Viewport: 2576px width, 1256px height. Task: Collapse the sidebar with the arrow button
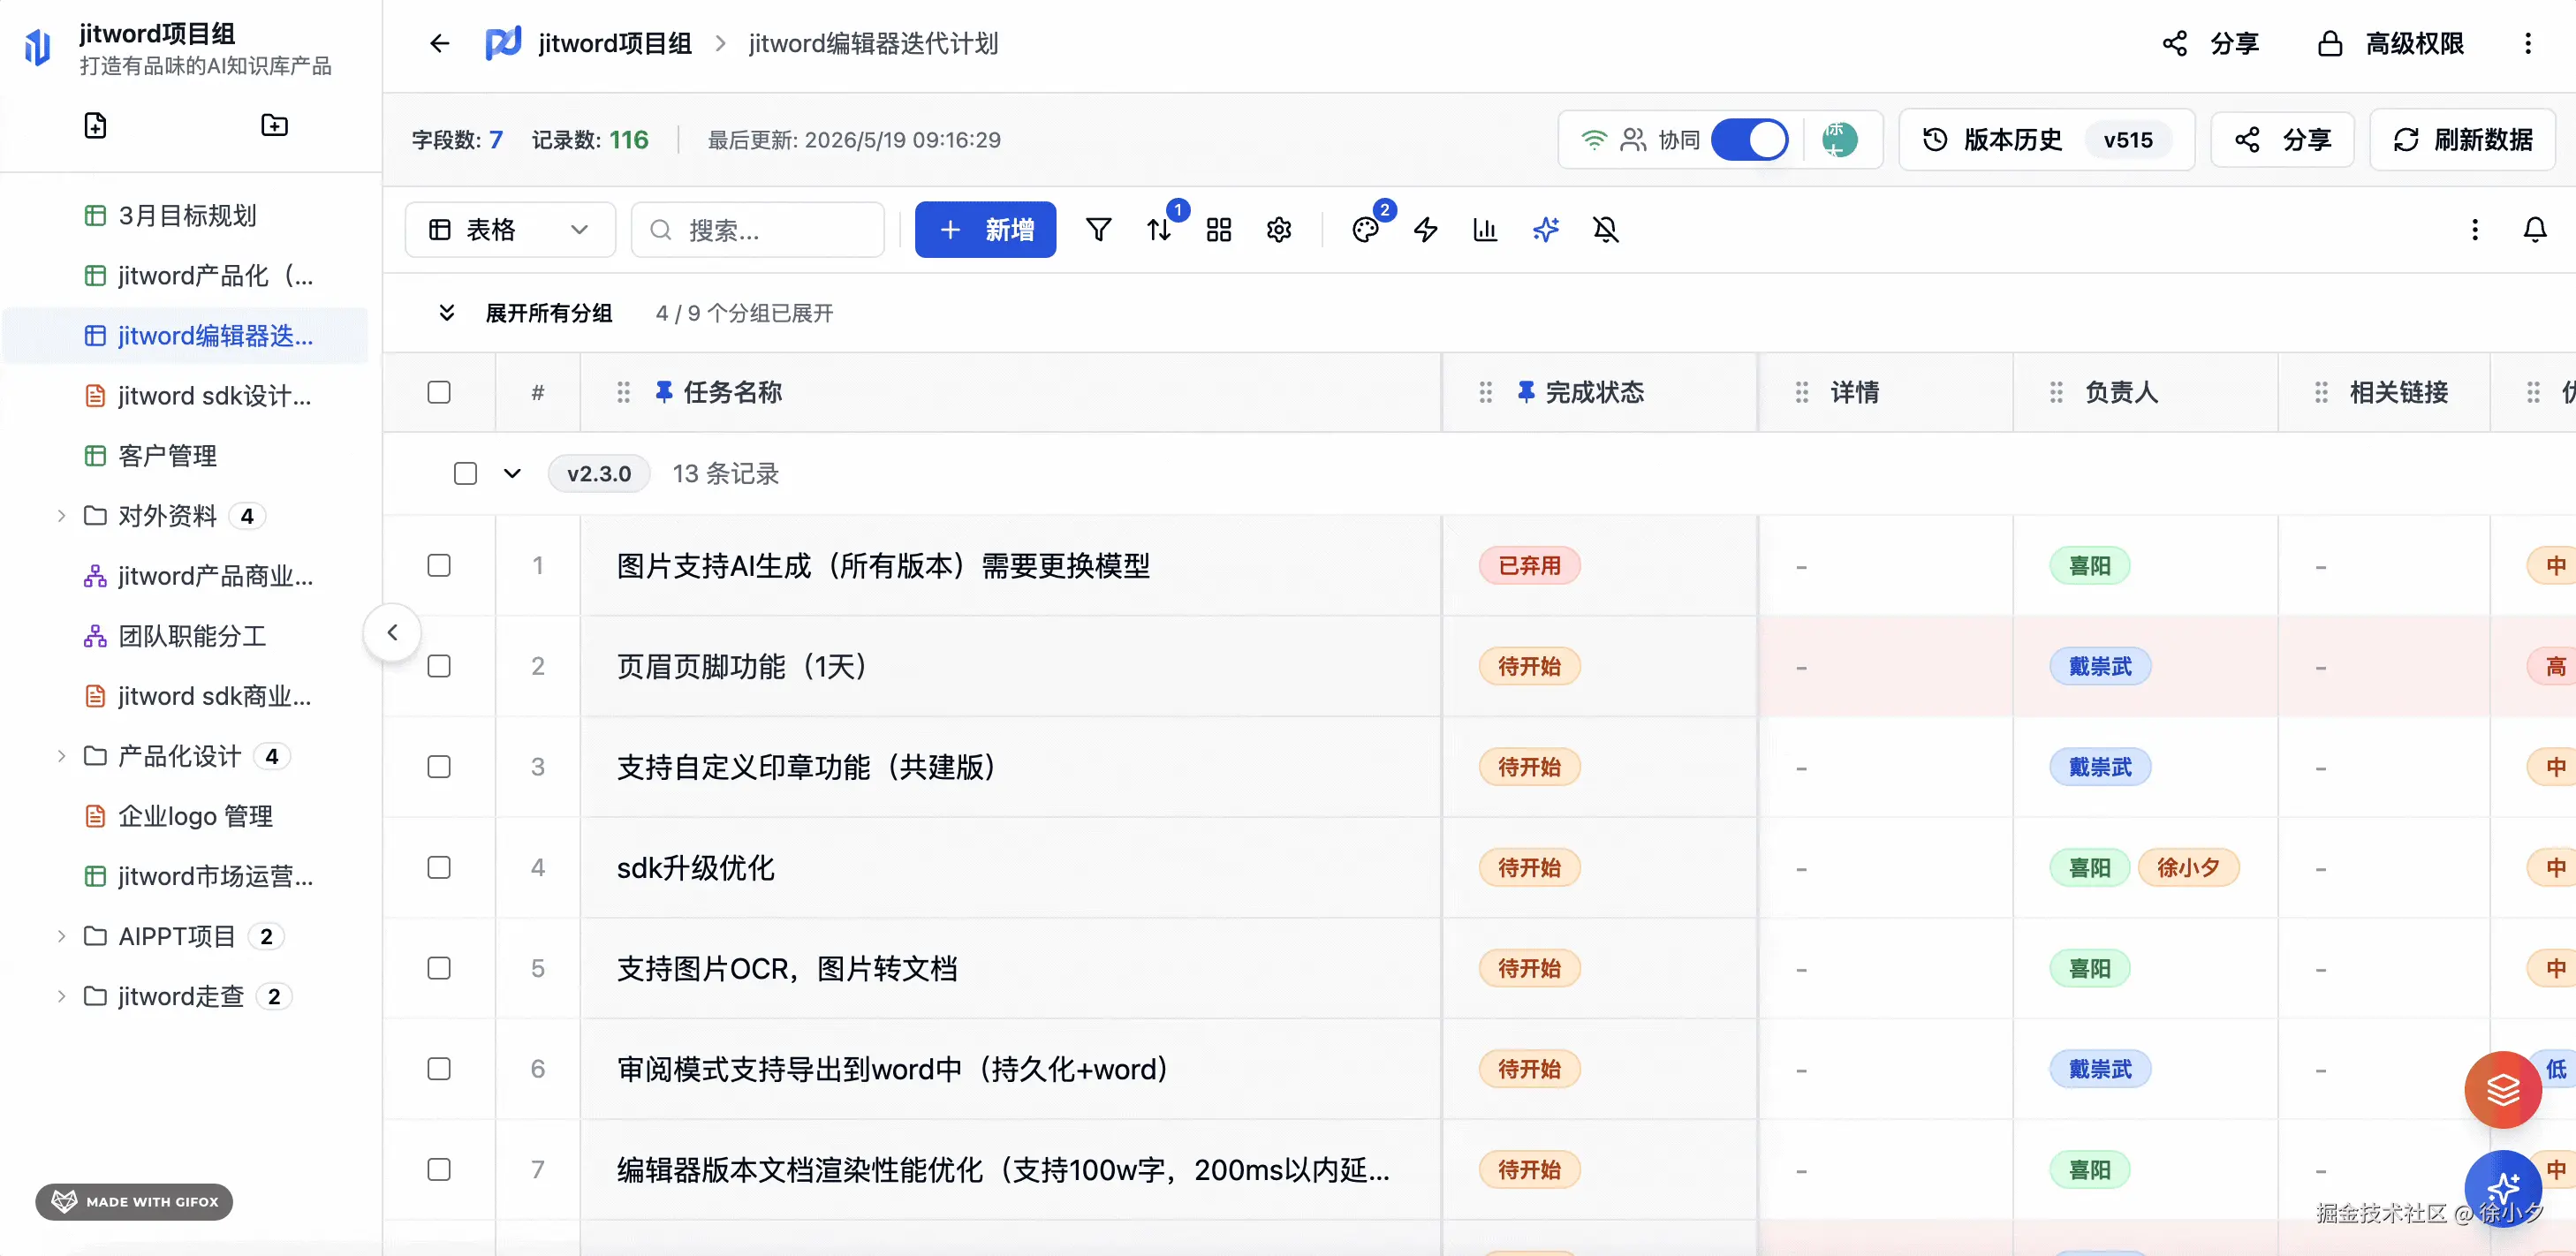pyautogui.click(x=392, y=632)
